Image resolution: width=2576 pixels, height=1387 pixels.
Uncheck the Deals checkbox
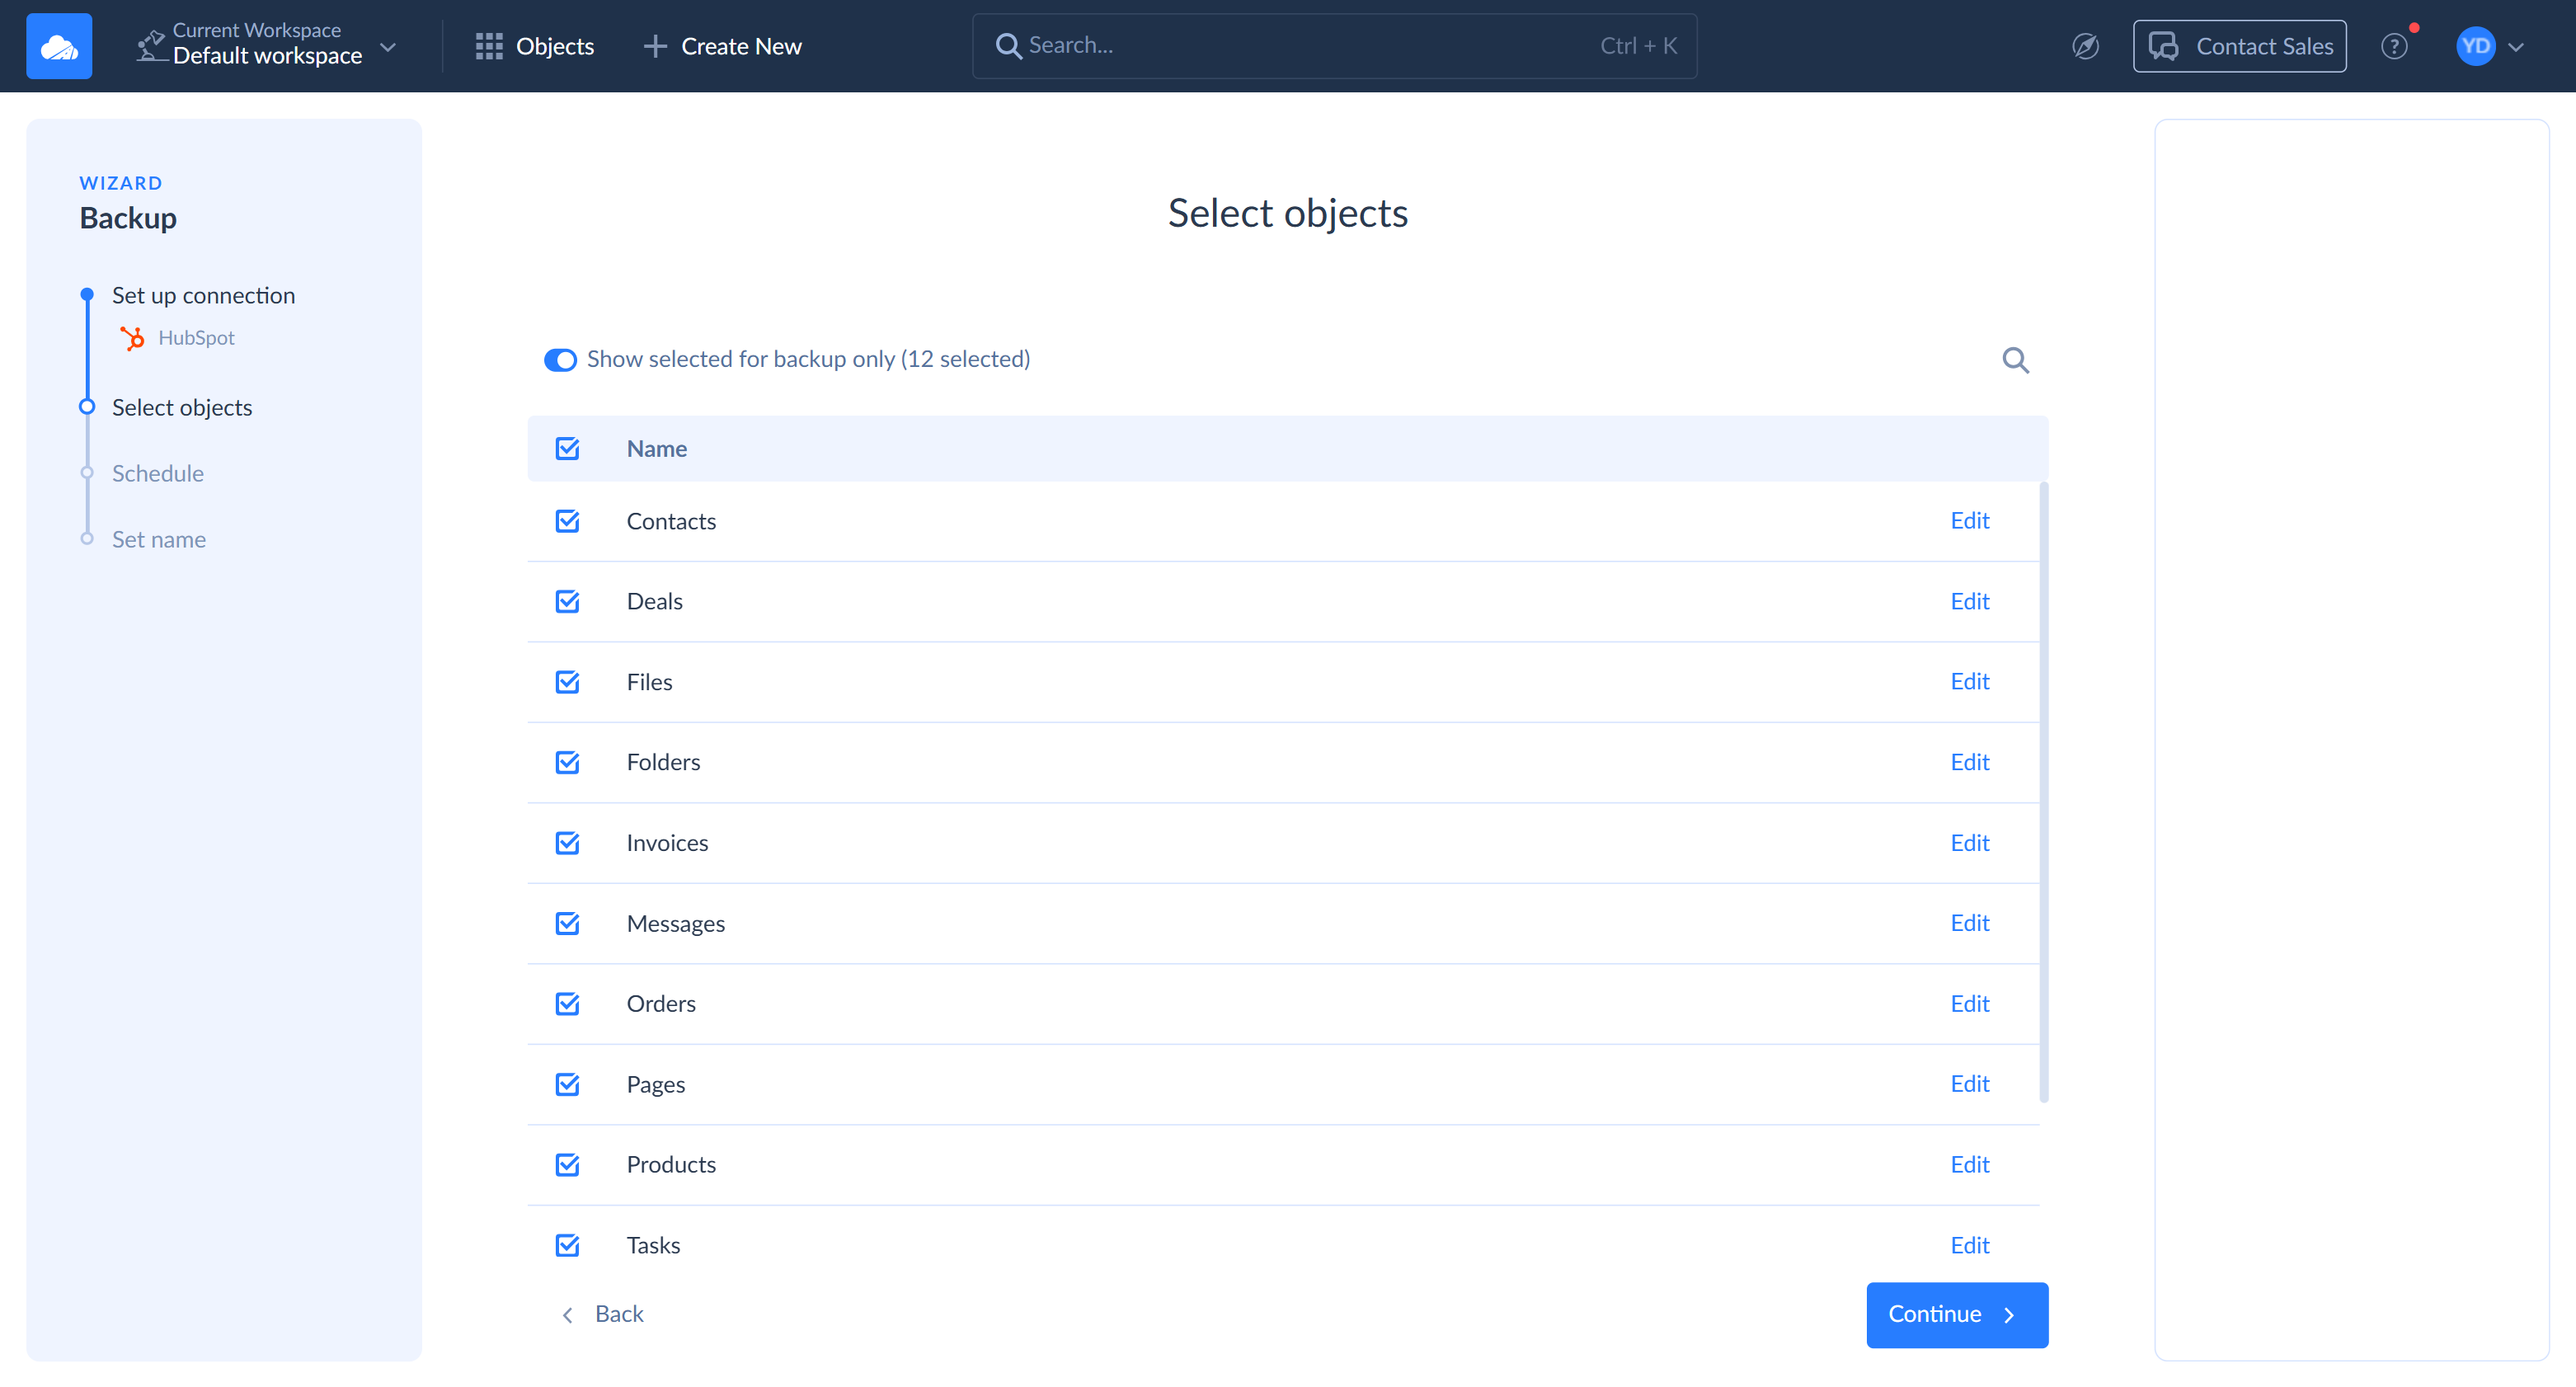point(567,601)
